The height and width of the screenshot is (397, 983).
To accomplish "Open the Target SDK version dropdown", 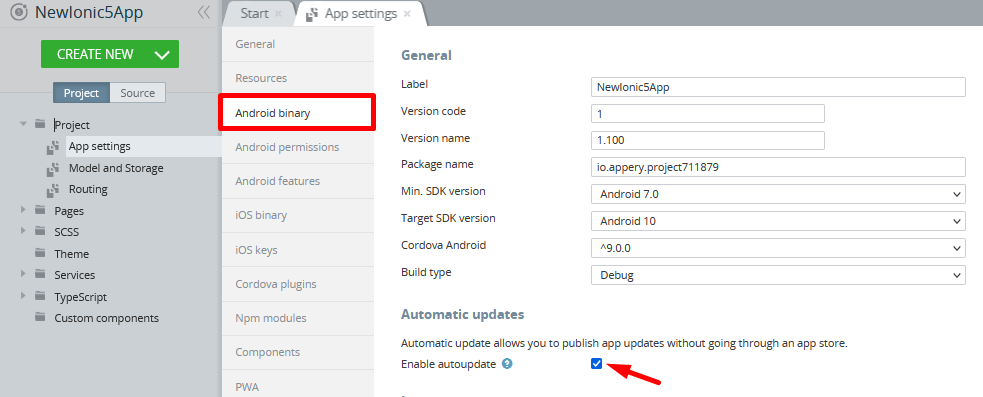I will (778, 221).
